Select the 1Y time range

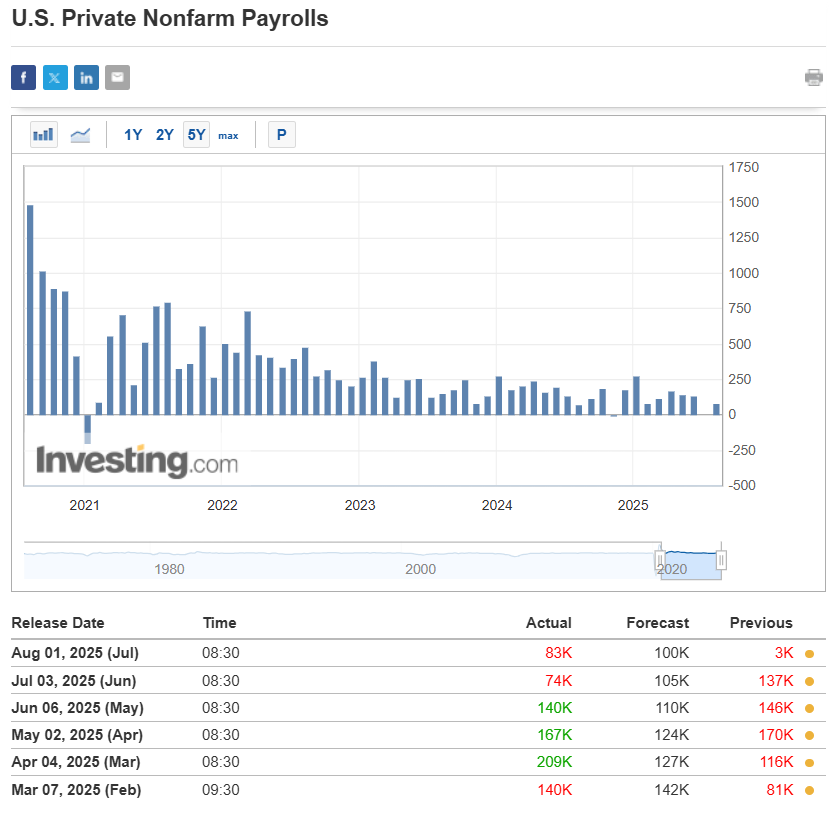point(133,134)
